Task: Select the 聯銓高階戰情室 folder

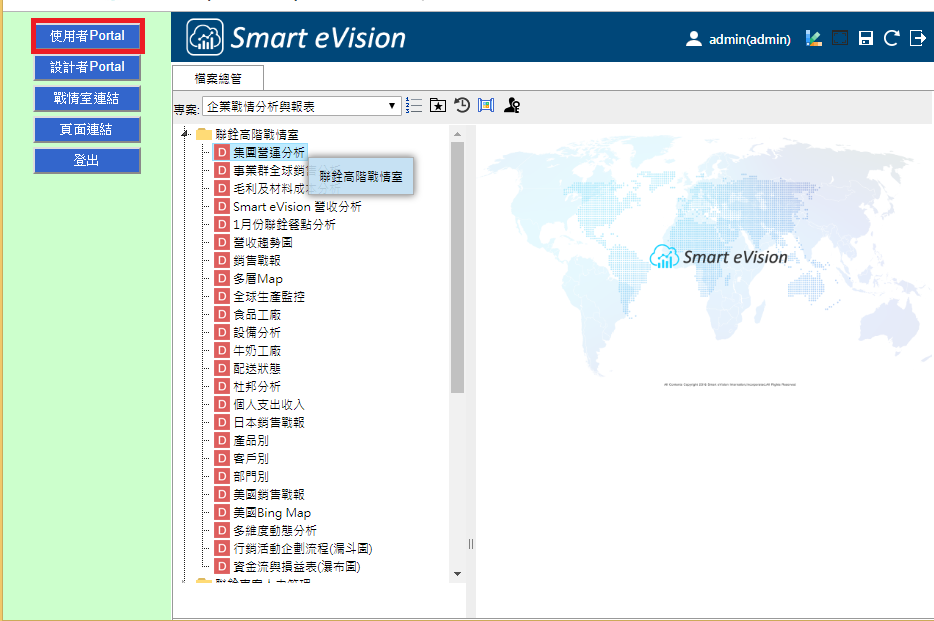Action: (257, 135)
